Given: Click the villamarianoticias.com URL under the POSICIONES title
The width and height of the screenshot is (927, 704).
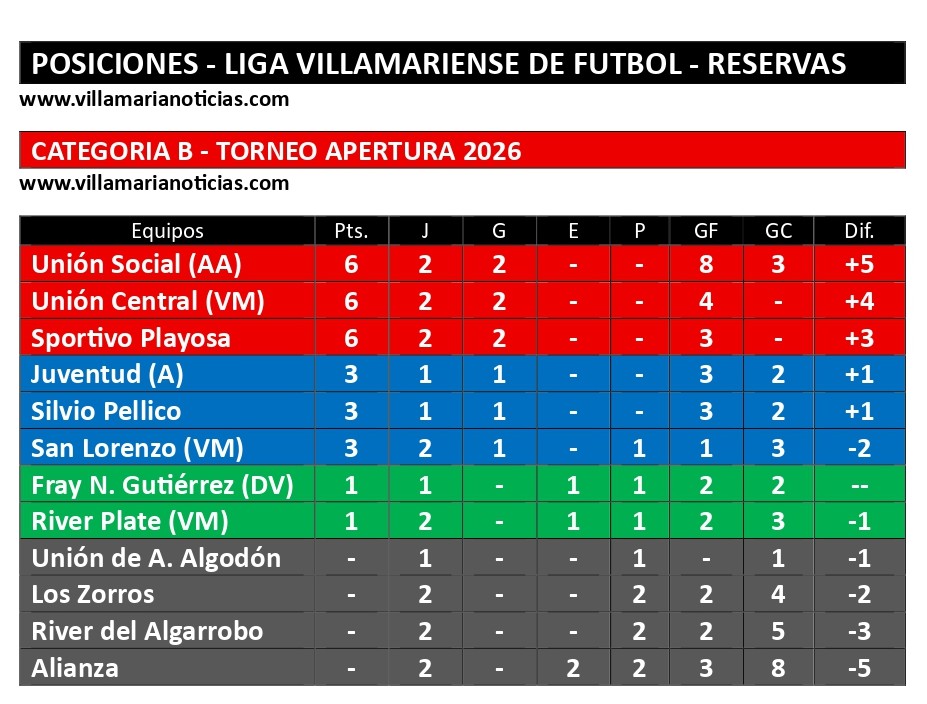Looking at the screenshot, I should (154, 99).
